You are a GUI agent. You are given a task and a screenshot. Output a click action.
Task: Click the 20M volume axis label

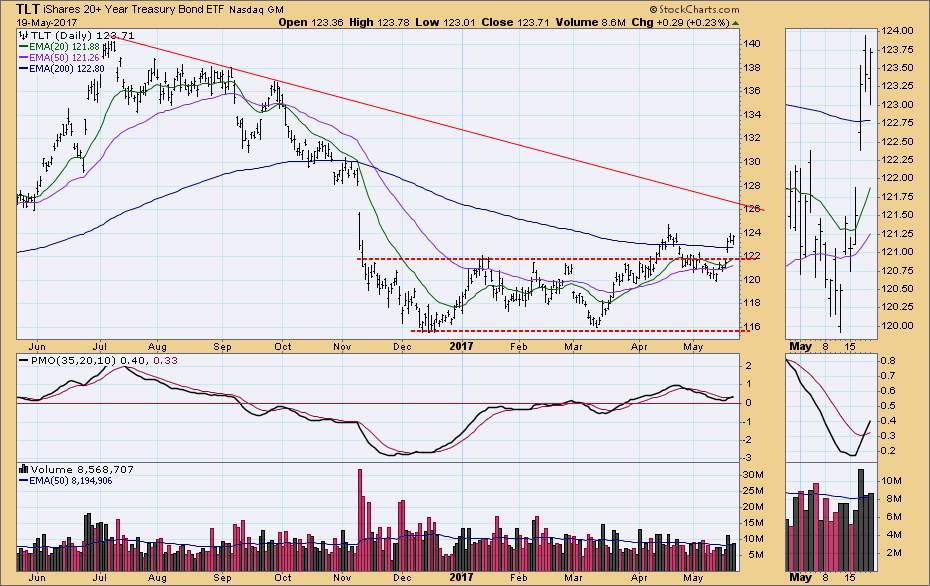coord(753,507)
